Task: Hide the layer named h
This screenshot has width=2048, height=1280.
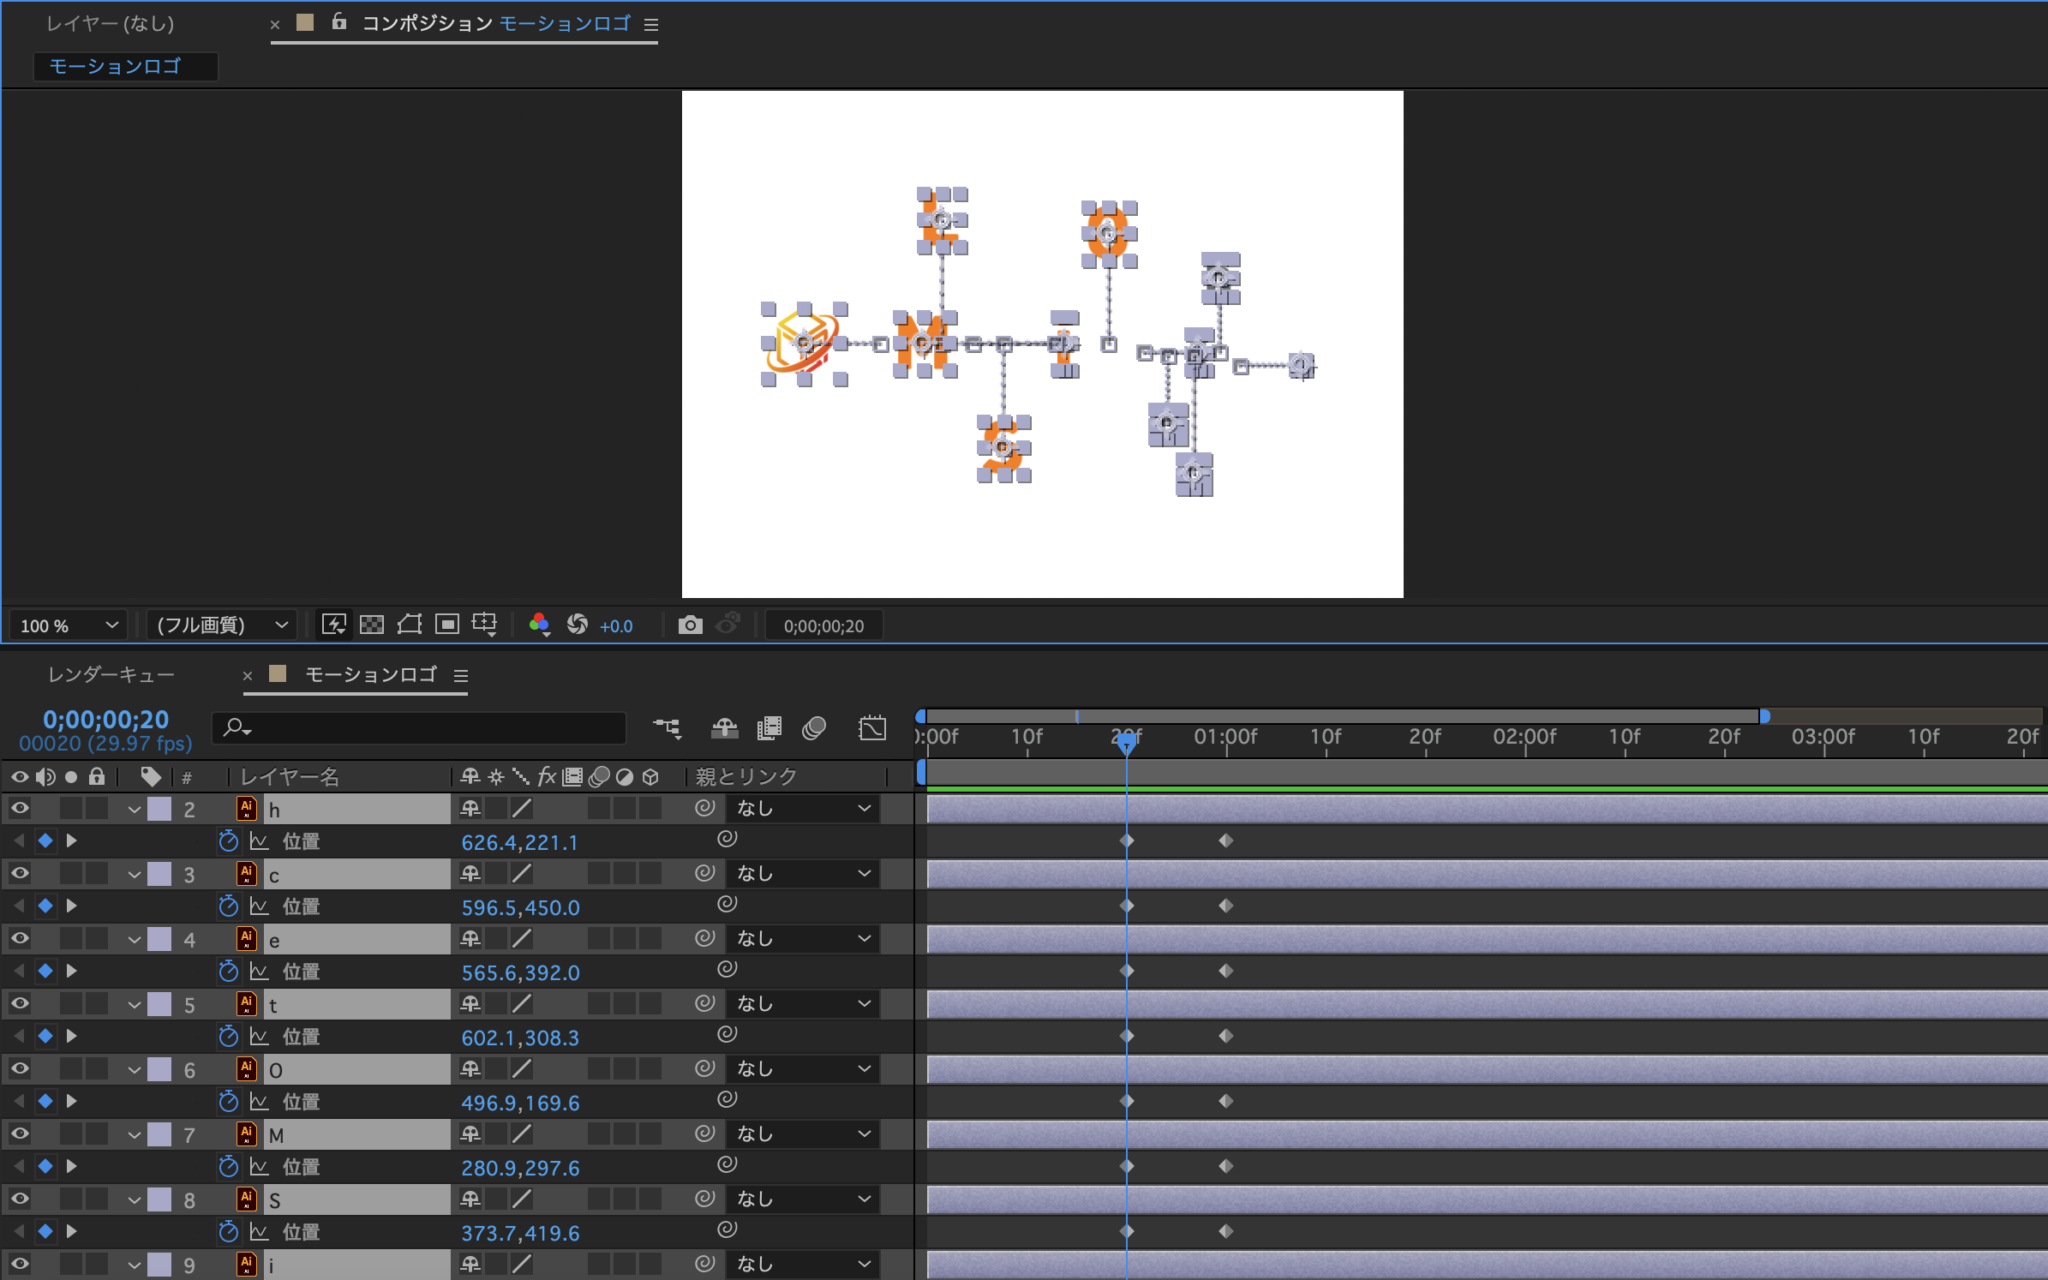Action: click(x=20, y=808)
